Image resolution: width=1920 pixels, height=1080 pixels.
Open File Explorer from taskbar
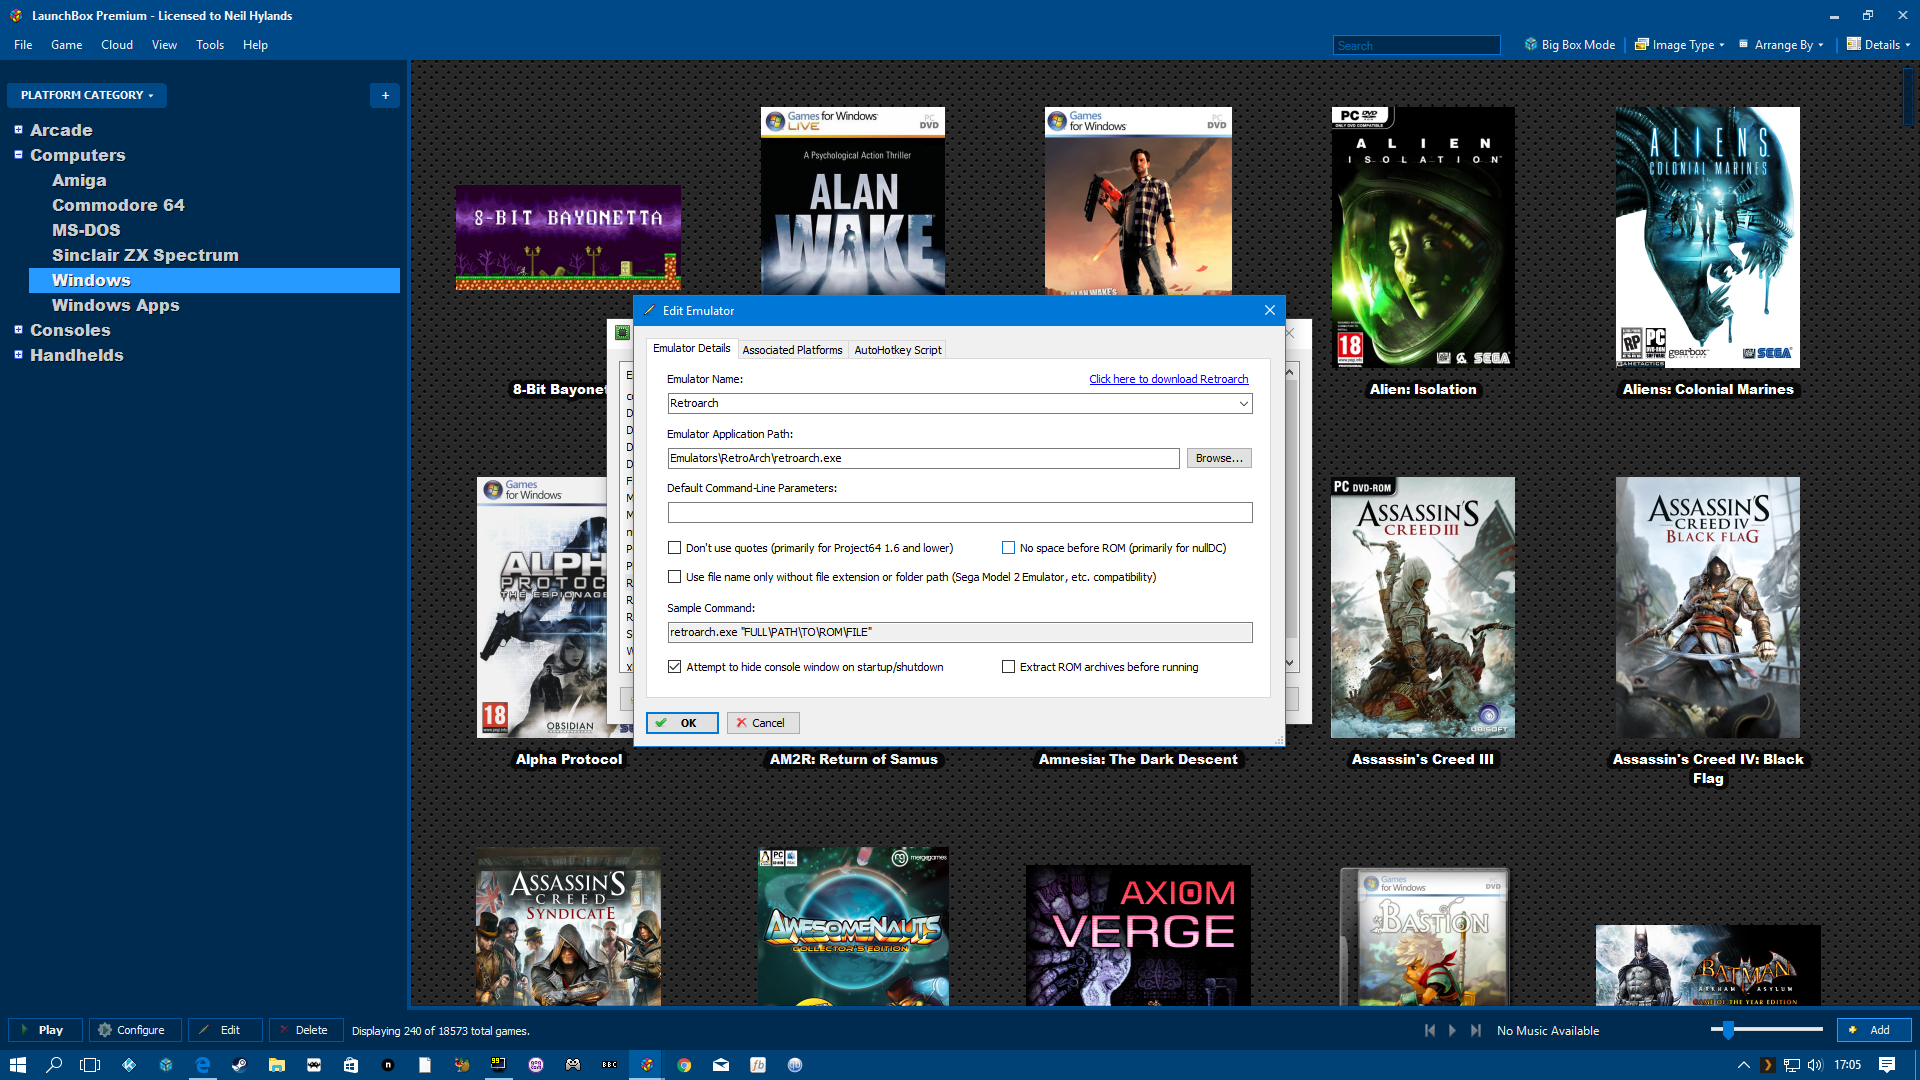click(x=277, y=1065)
